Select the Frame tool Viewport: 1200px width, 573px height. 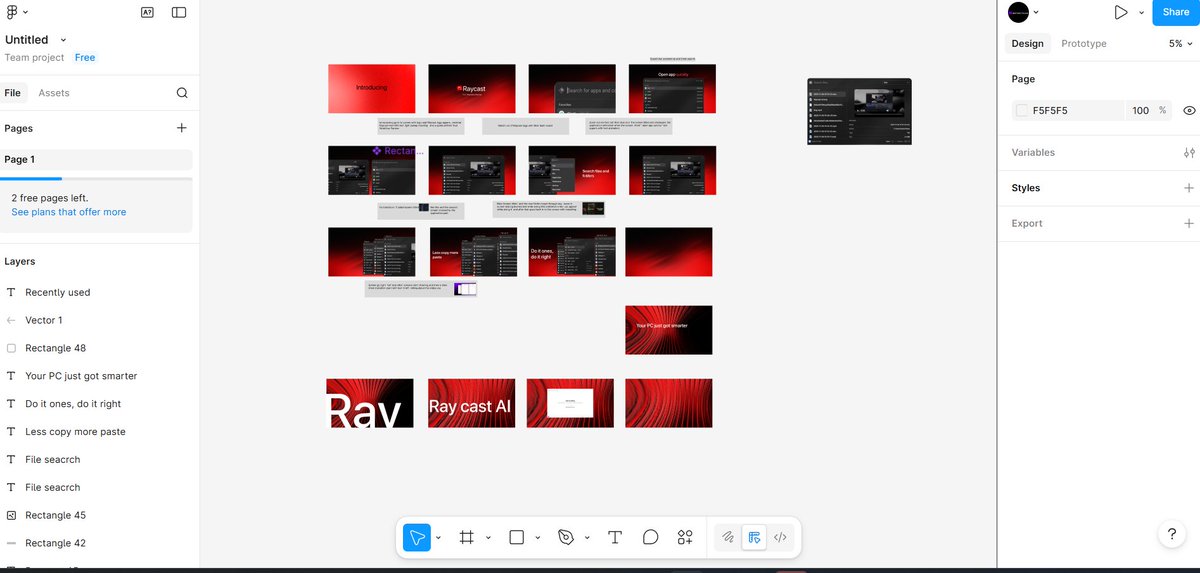coord(466,537)
